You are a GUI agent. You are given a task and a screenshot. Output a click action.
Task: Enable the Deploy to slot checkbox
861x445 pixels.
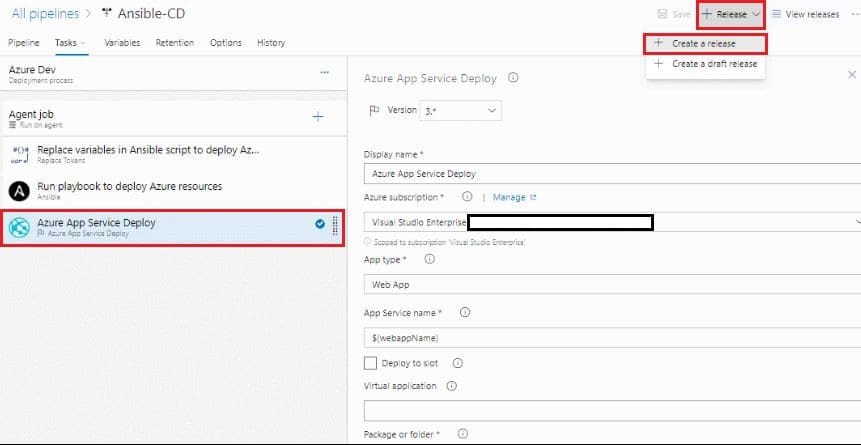coord(371,363)
